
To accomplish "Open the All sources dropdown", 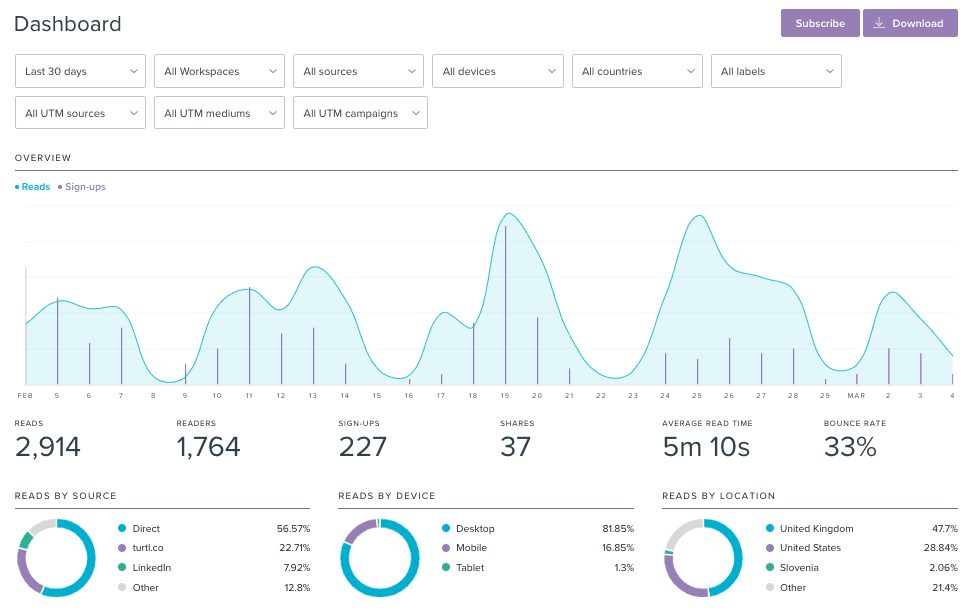I will (359, 71).
